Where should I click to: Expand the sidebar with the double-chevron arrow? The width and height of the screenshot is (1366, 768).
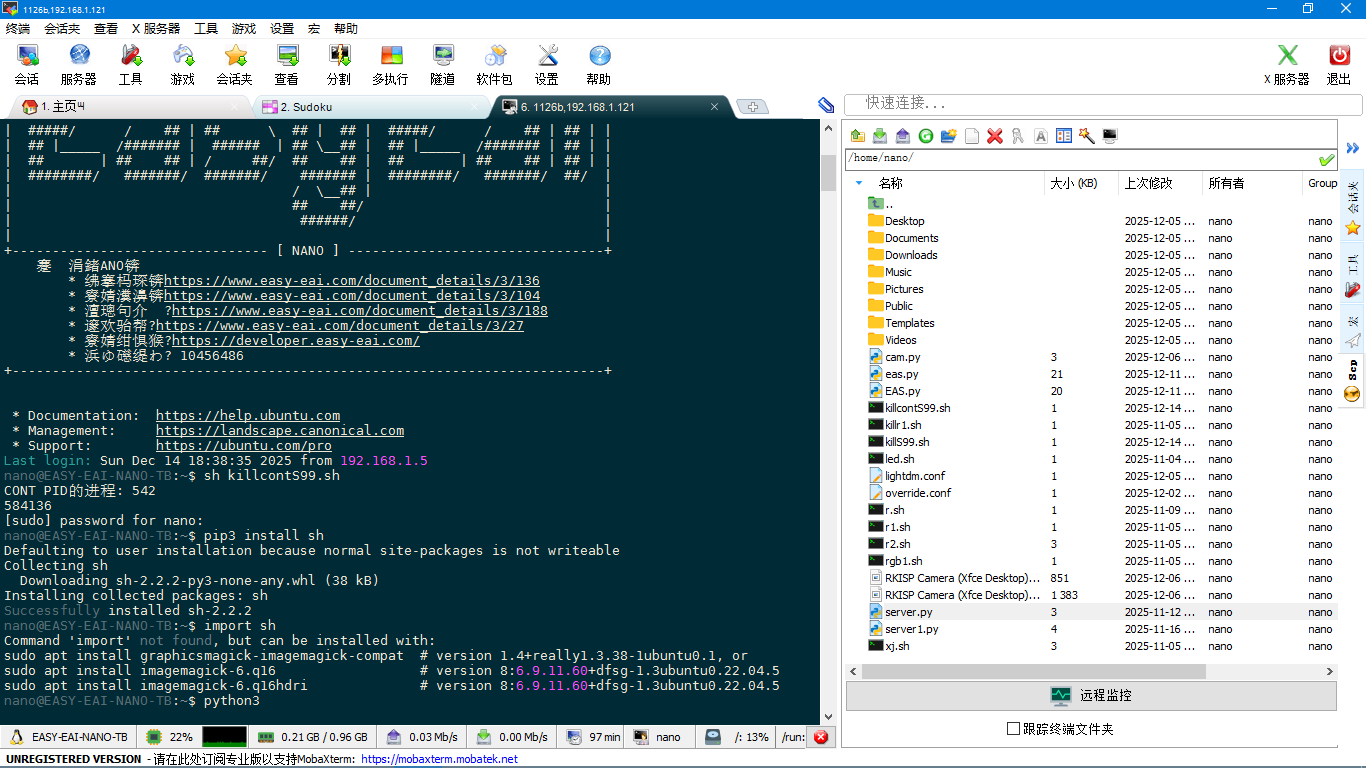click(x=1352, y=148)
